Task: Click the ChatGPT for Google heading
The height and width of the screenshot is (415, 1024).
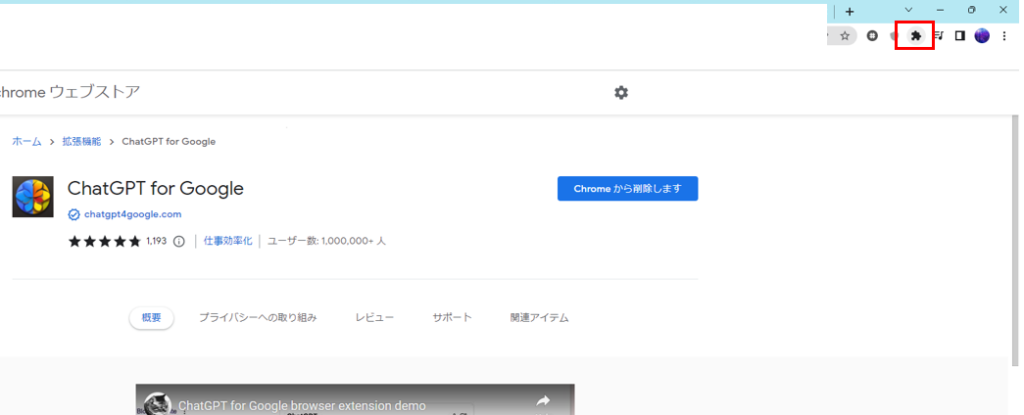Action: click(x=155, y=189)
